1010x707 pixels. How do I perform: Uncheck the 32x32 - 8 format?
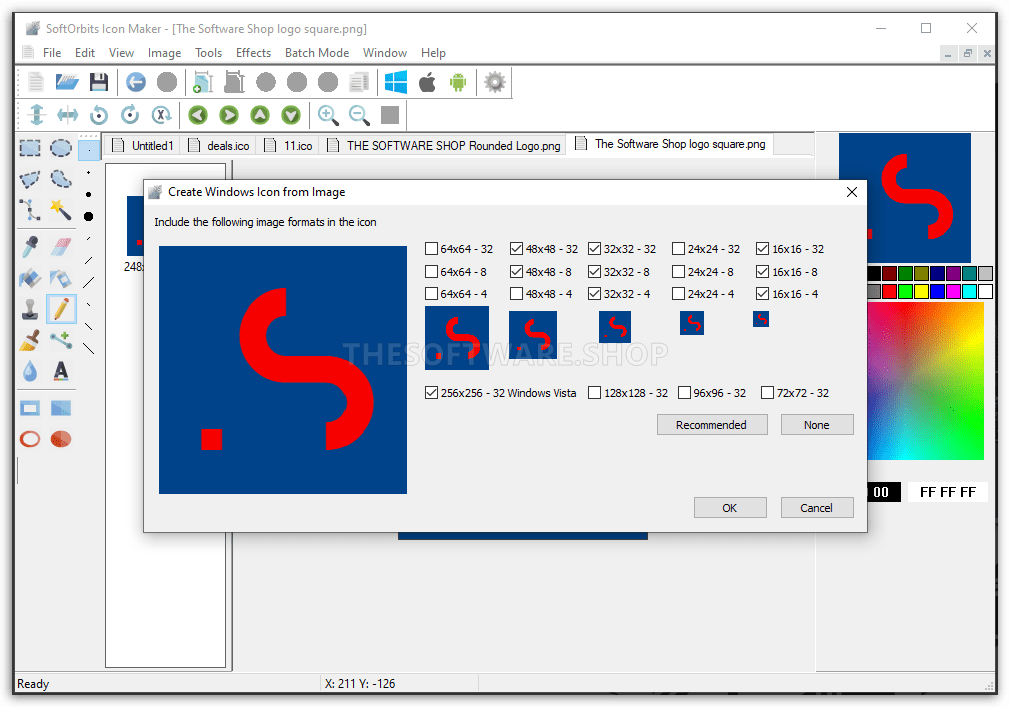pyautogui.click(x=595, y=272)
